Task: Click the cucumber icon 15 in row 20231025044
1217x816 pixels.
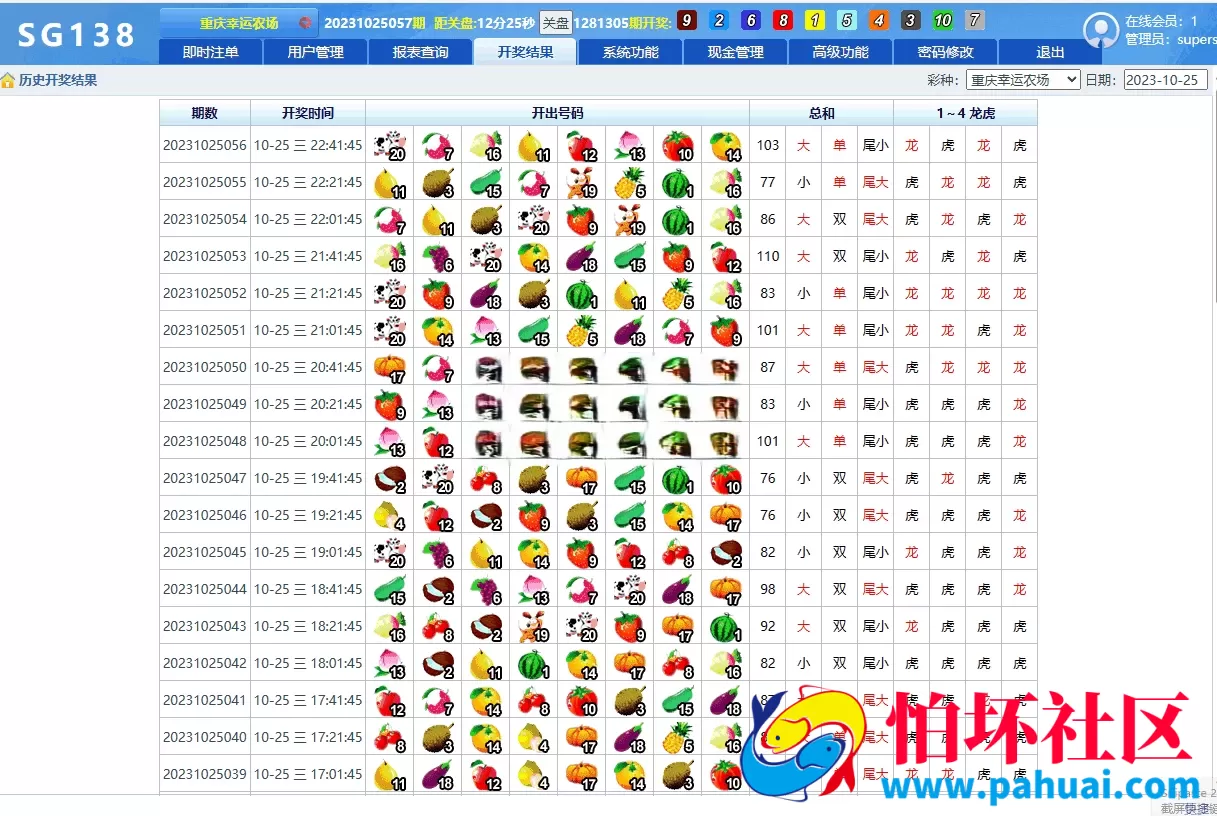Action: (x=389, y=590)
